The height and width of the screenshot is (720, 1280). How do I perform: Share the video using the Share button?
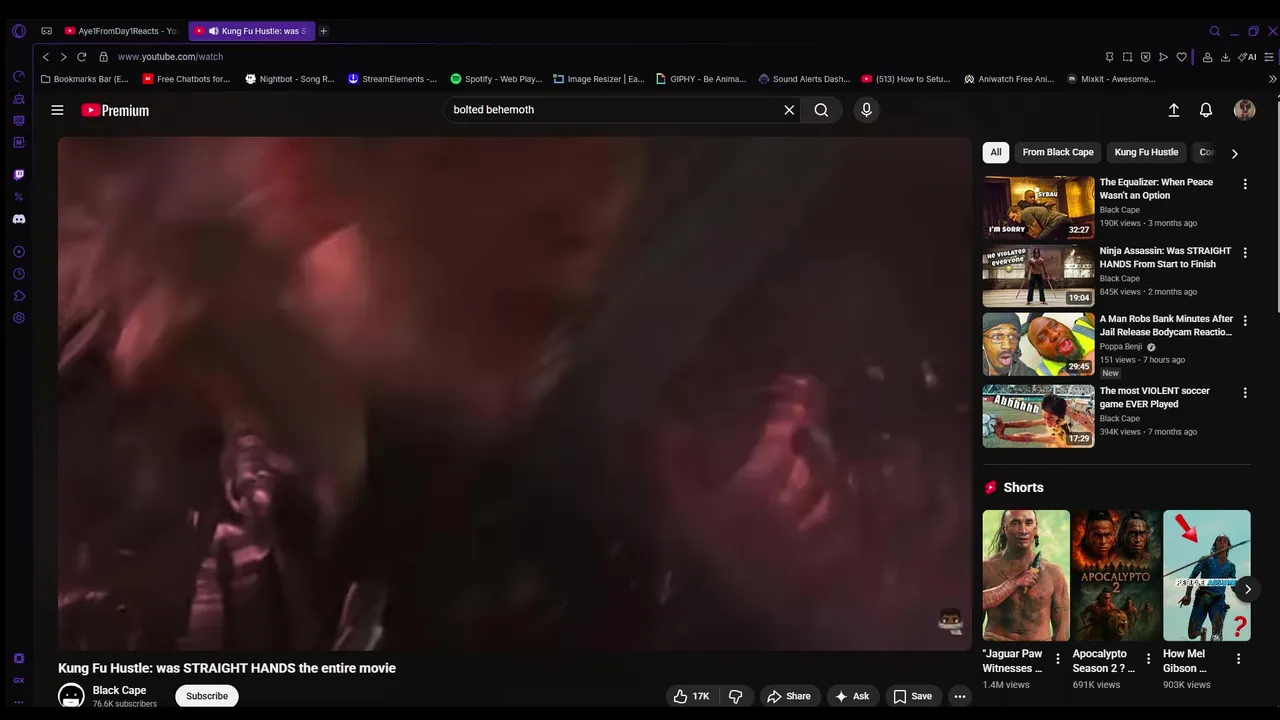[788, 696]
